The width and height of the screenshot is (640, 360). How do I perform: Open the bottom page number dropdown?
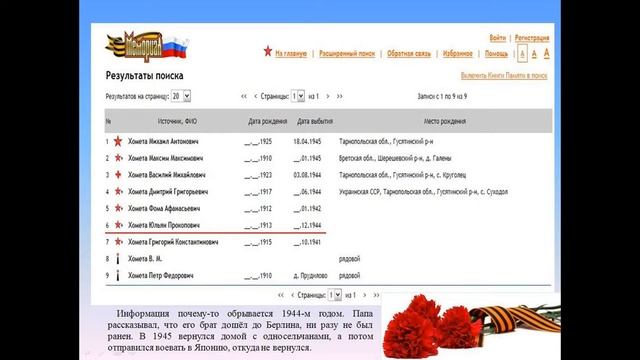point(335,295)
